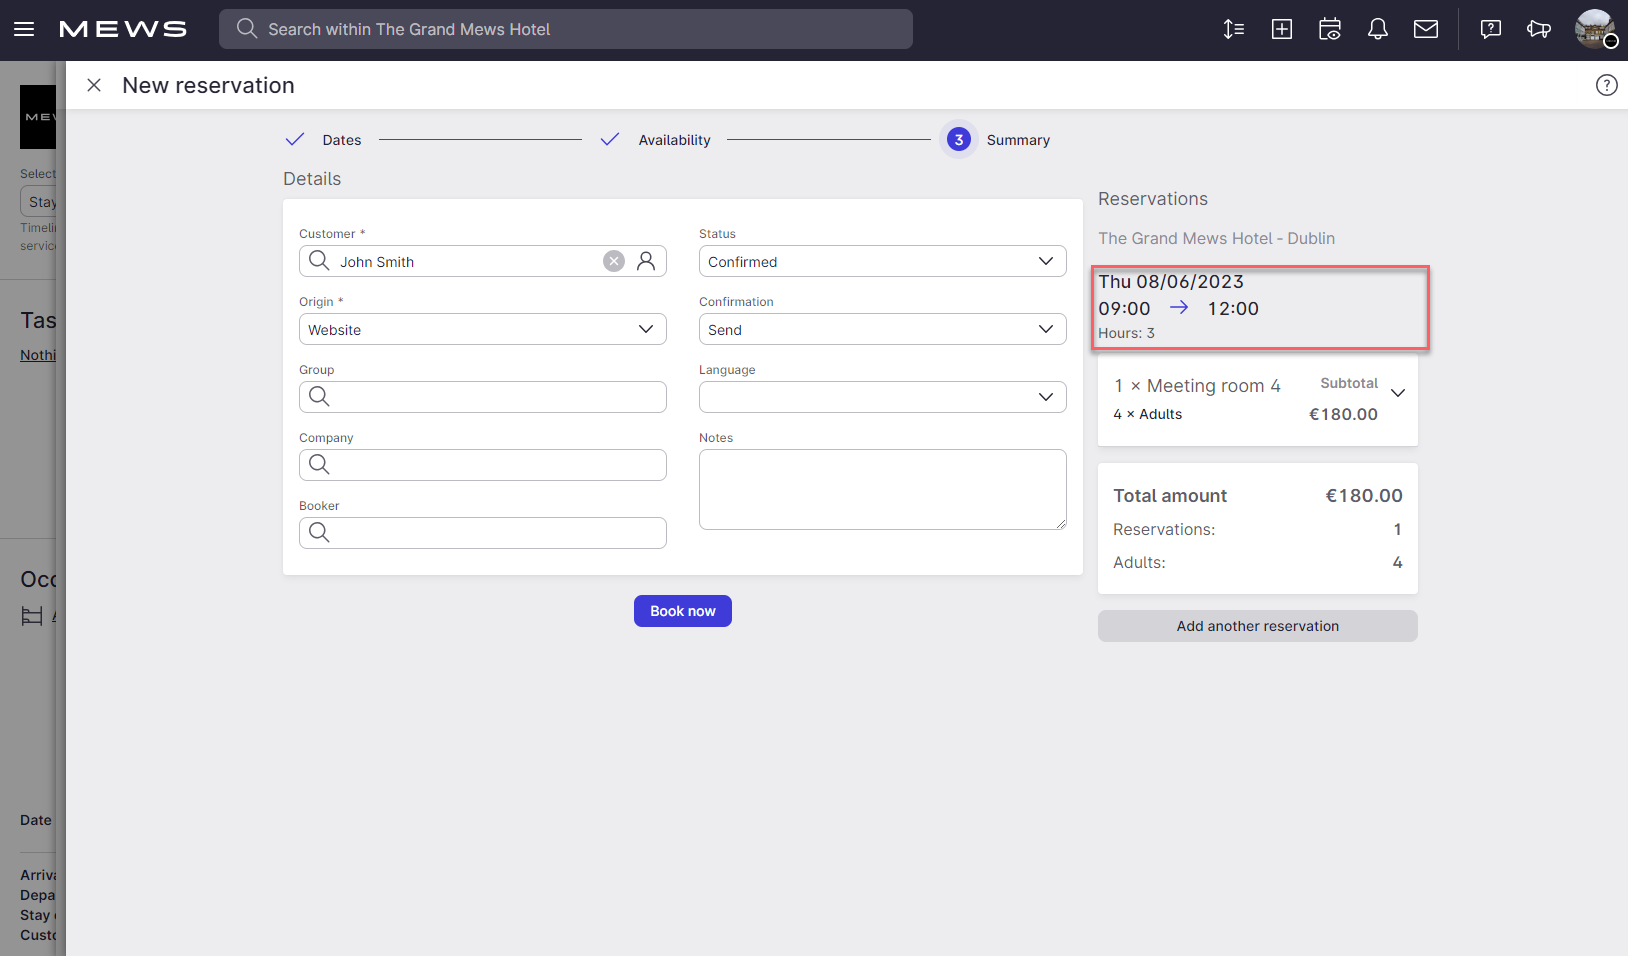Click the plus icon to create new item

pyautogui.click(x=1281, y=29)
